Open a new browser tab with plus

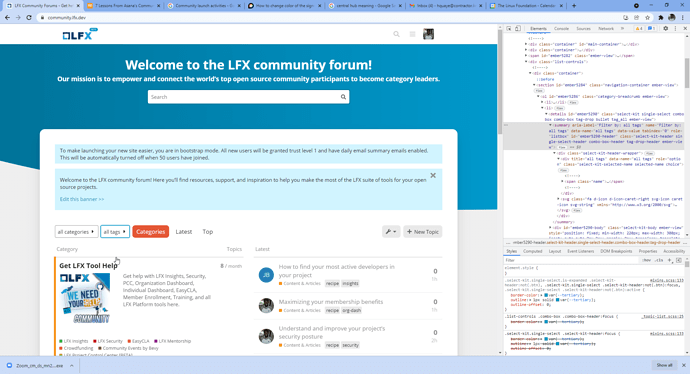click(574, 6)
